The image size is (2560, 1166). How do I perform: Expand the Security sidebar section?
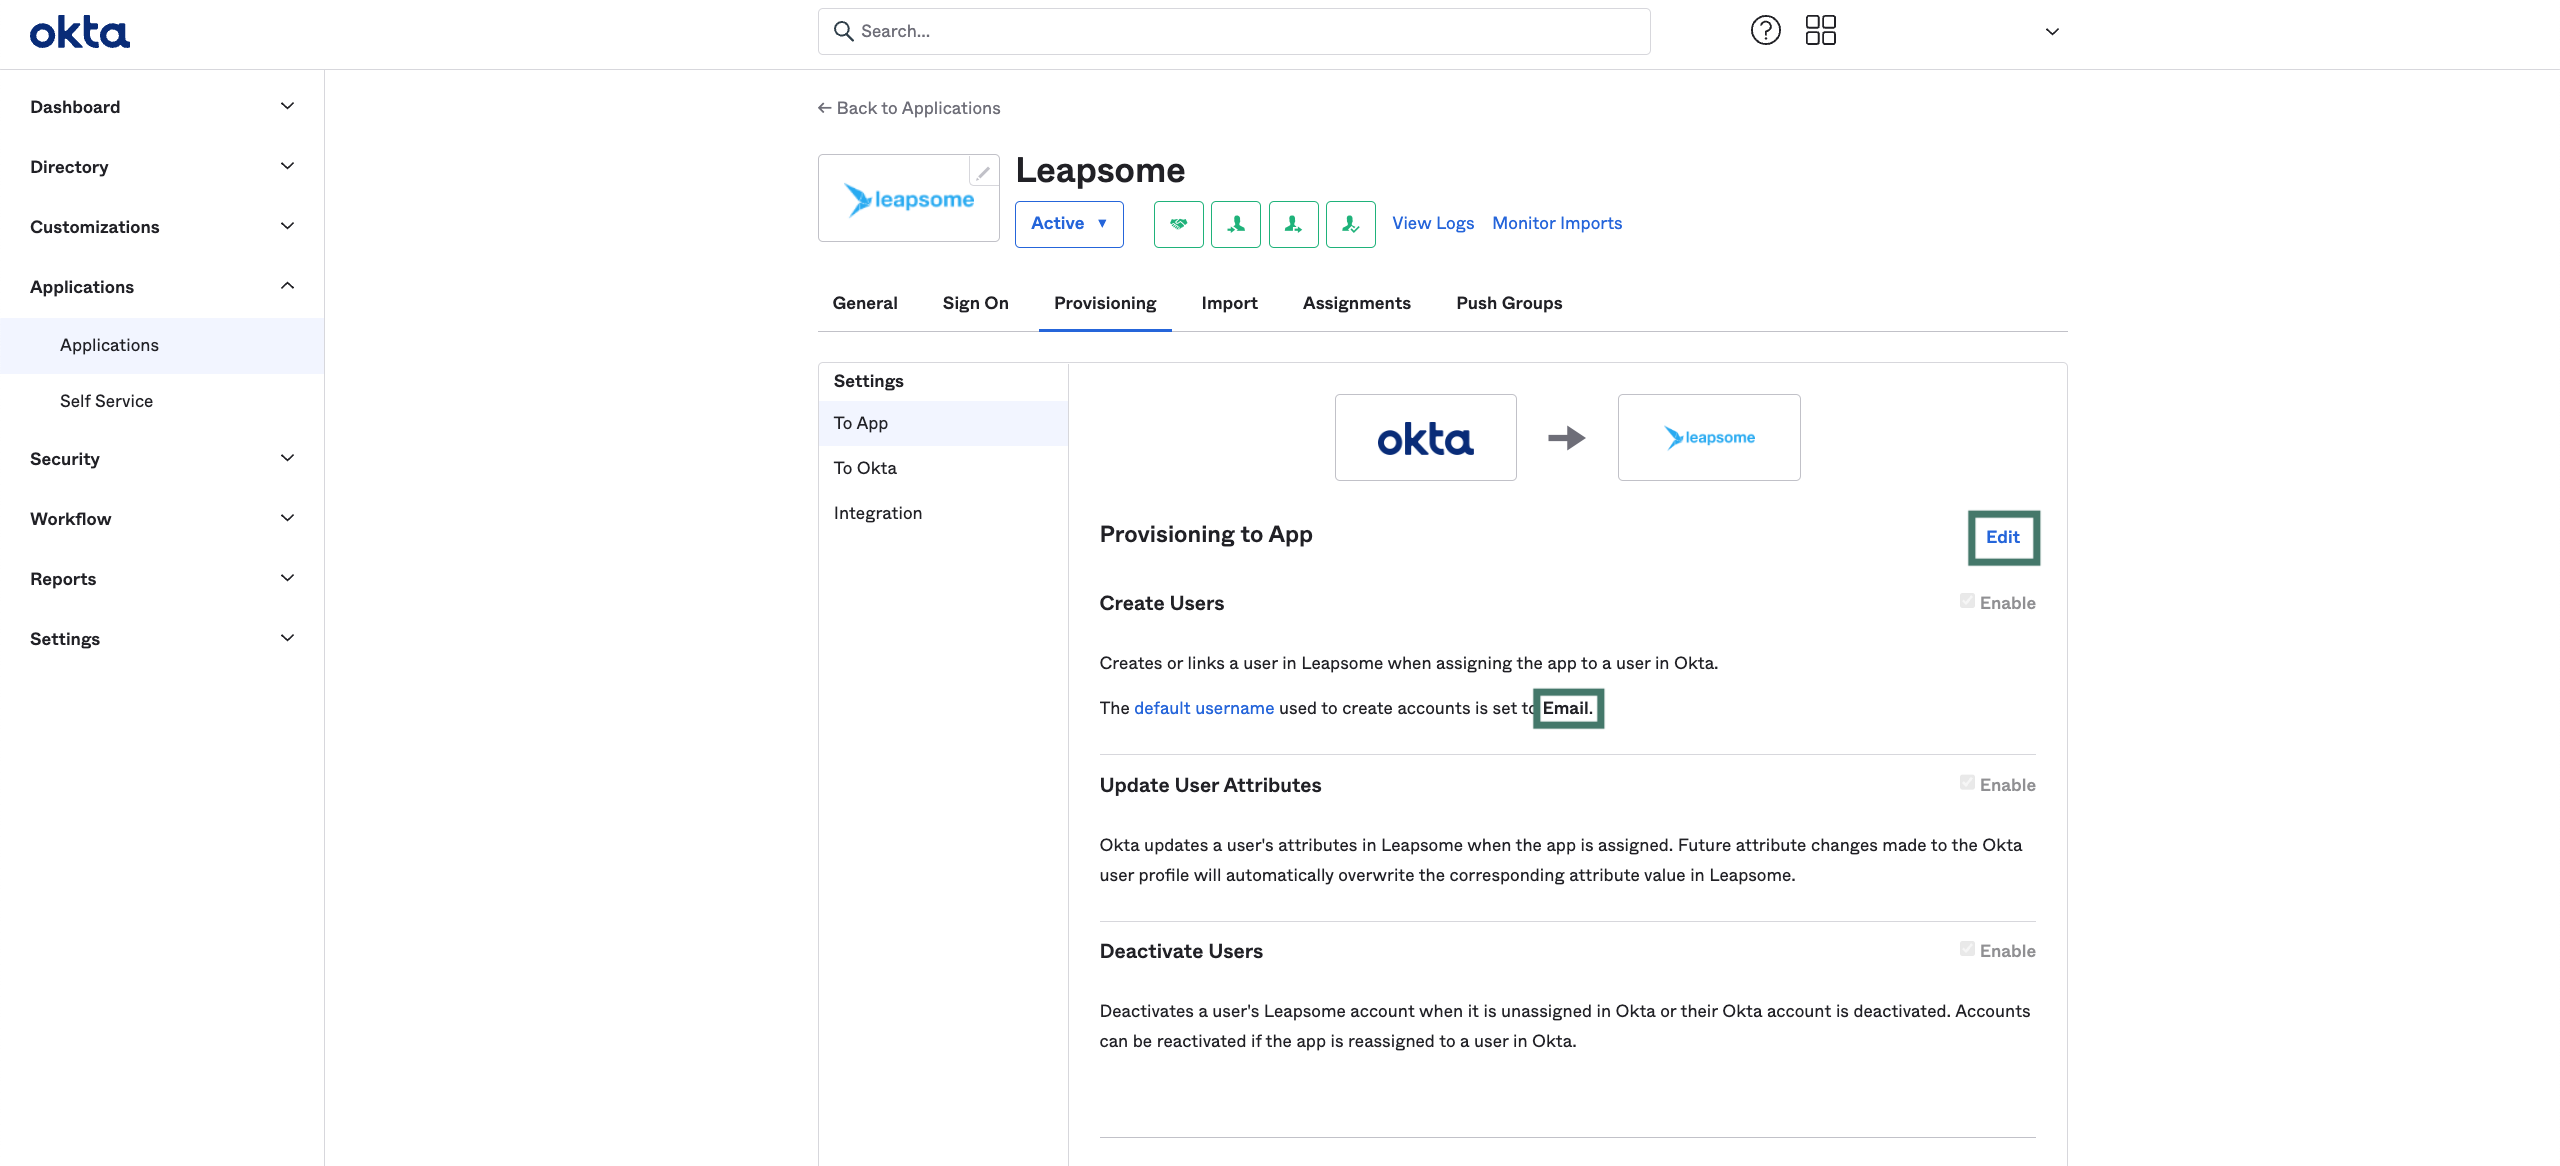pyautogui.click(x=287, y=459)
